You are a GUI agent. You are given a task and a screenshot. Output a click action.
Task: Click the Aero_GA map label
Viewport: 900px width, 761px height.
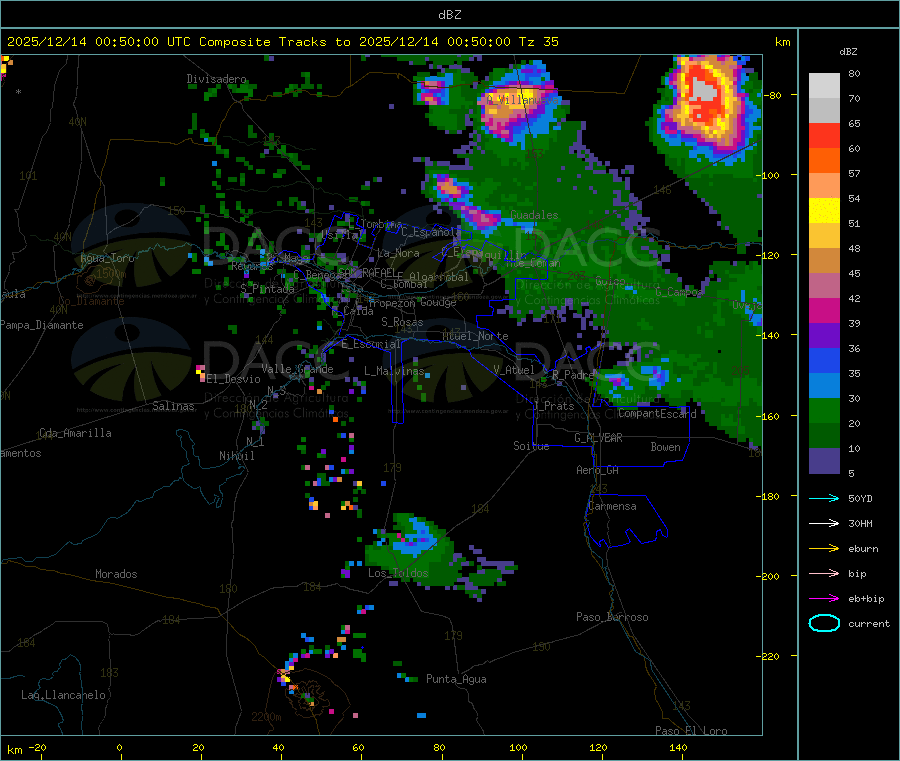click(x=598, y=470)
